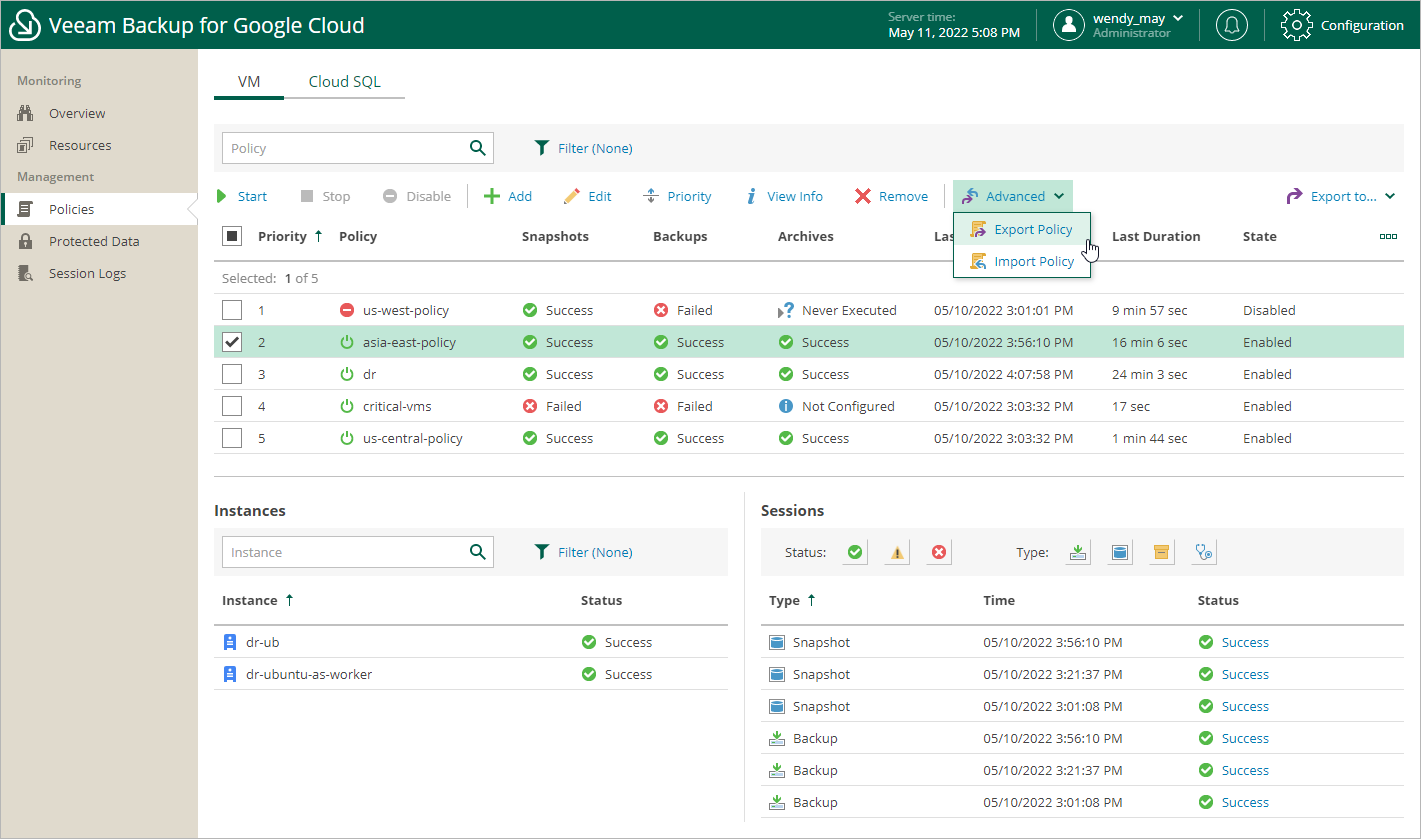Edit the selected policy with pencil
Image resolution: width=1421 pixels, height=839 pixels.
[x=587, y=196]
